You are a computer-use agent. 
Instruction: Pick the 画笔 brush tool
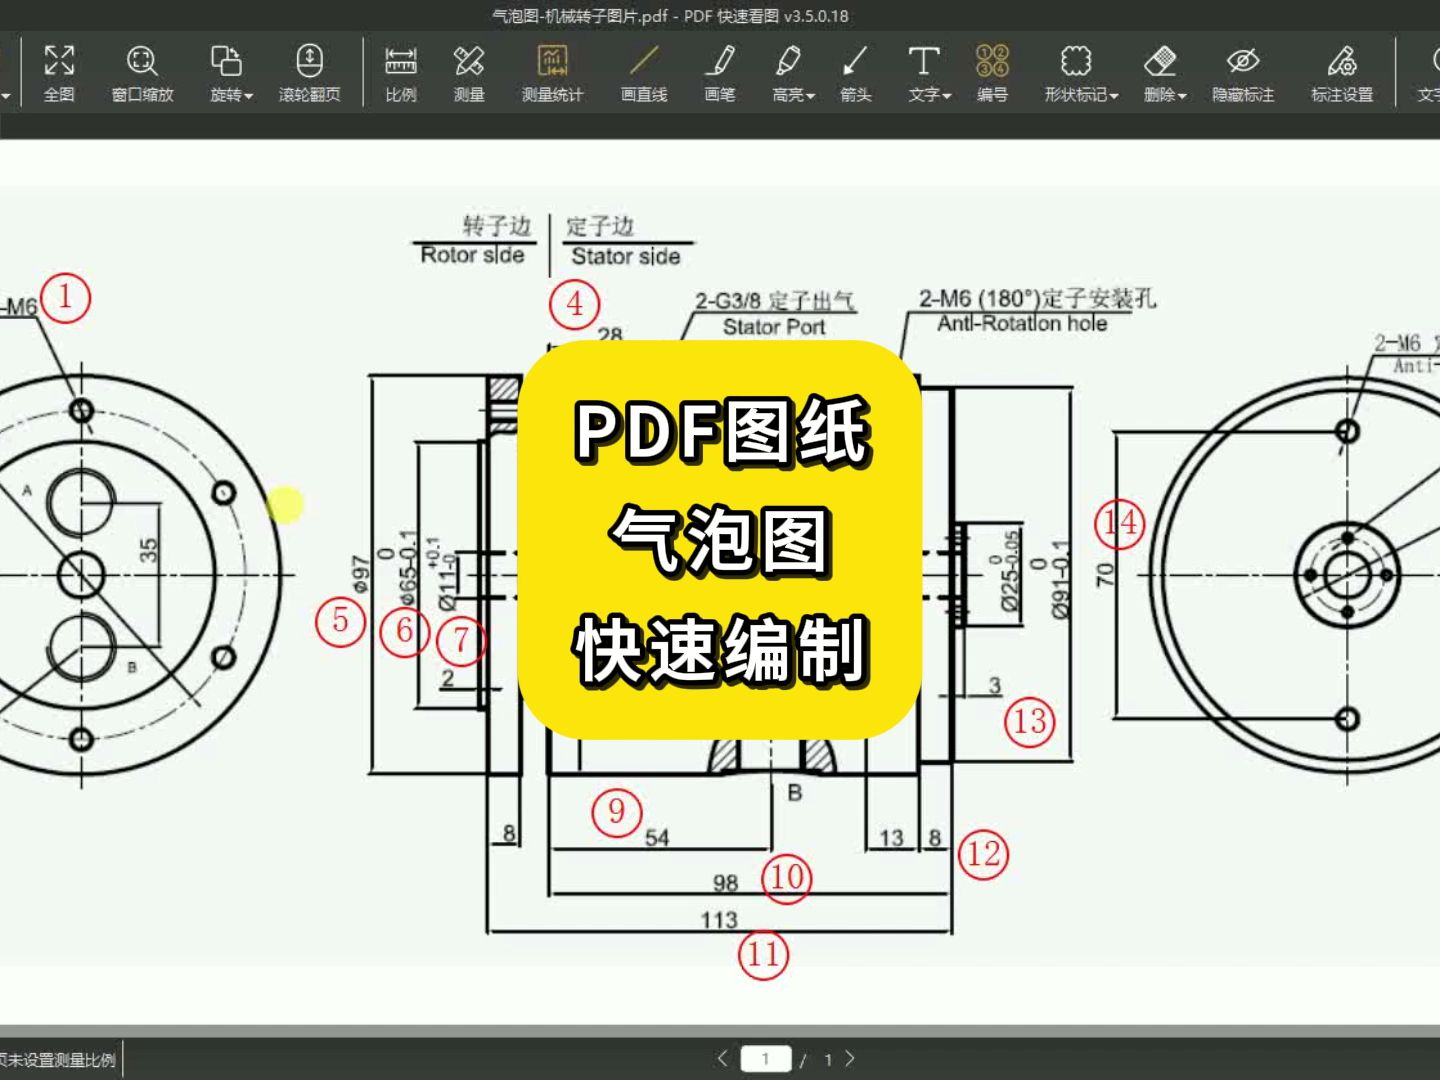click(x=720, y=73)
